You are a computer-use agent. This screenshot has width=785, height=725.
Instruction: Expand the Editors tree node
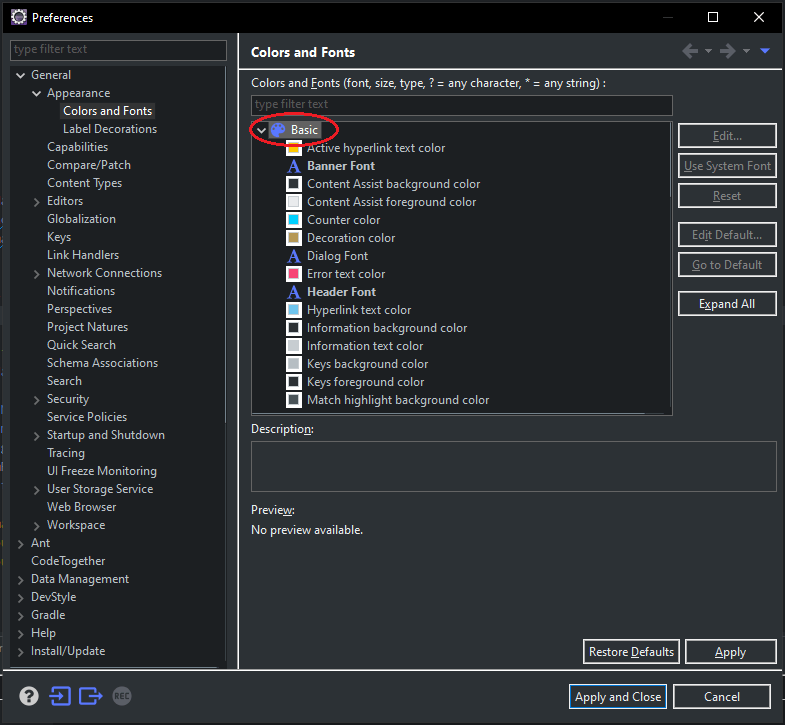[x=37, y=201]
